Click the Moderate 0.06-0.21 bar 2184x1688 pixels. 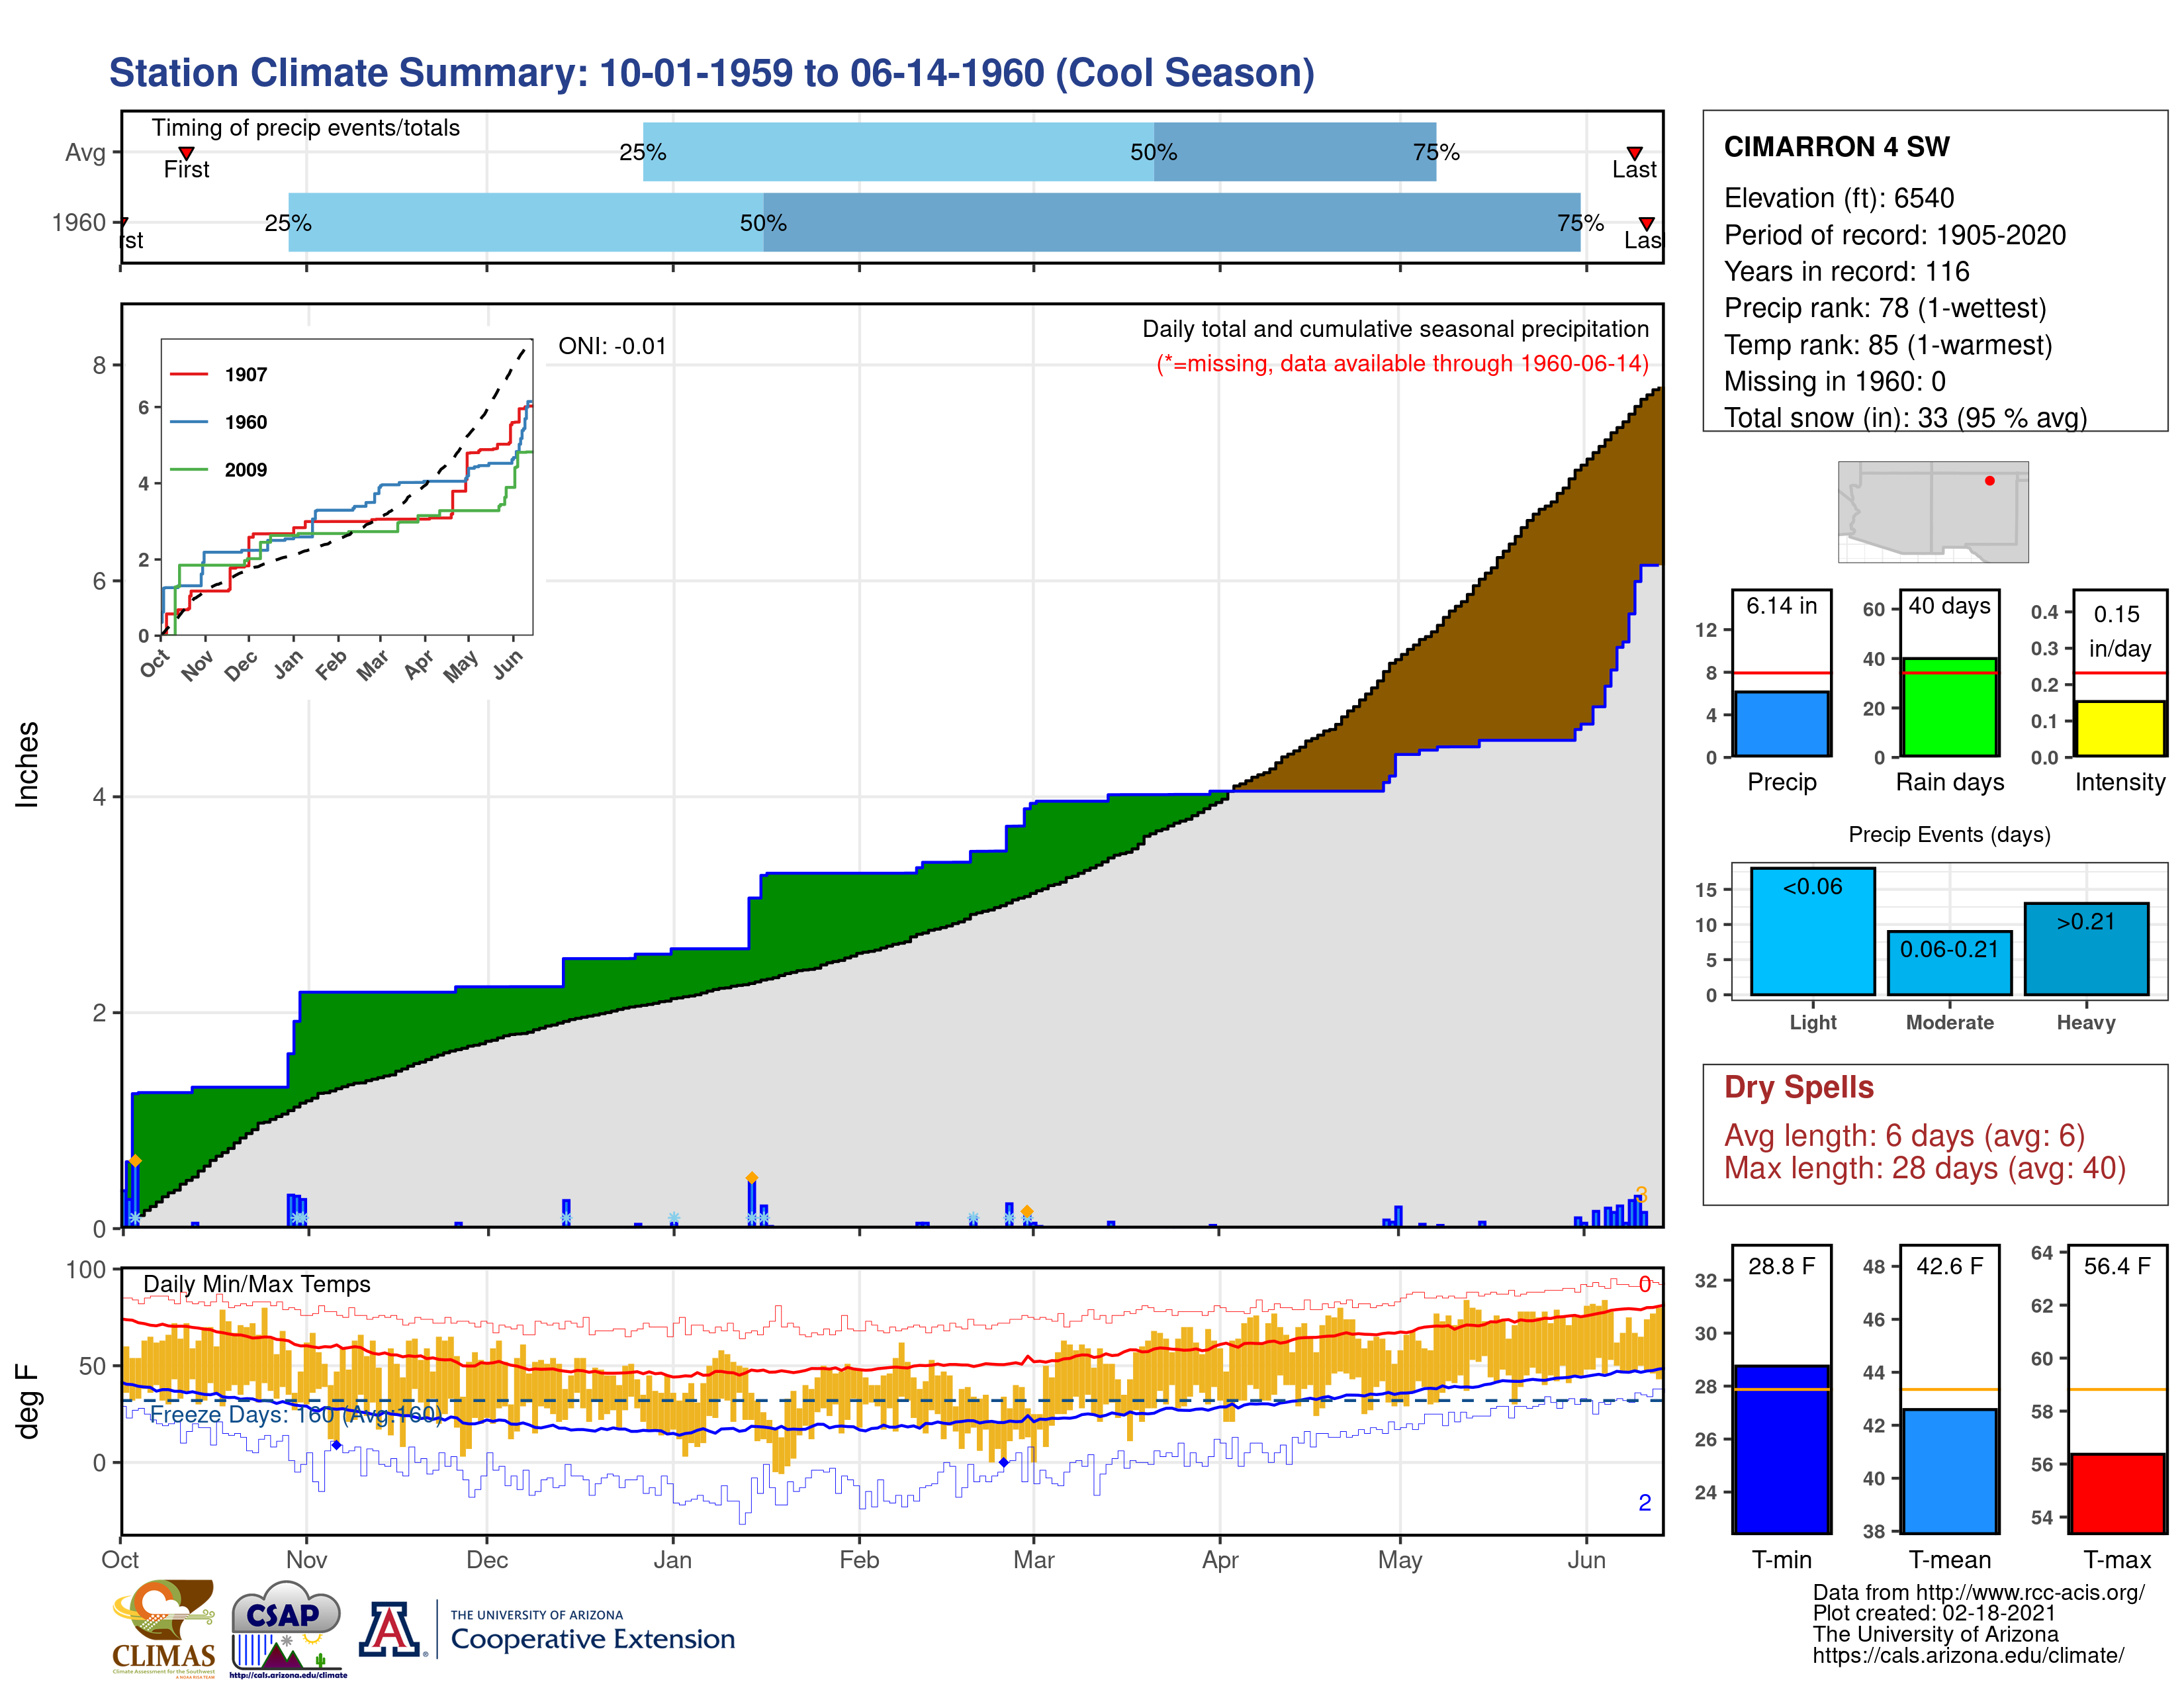pyautogui.click(x=1949, y=963)
